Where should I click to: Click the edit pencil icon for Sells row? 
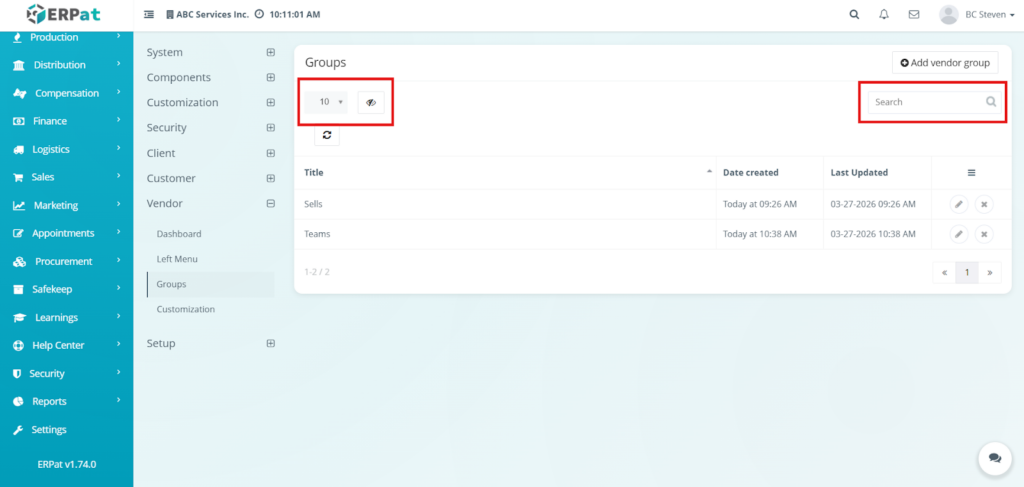pos(958,204)
